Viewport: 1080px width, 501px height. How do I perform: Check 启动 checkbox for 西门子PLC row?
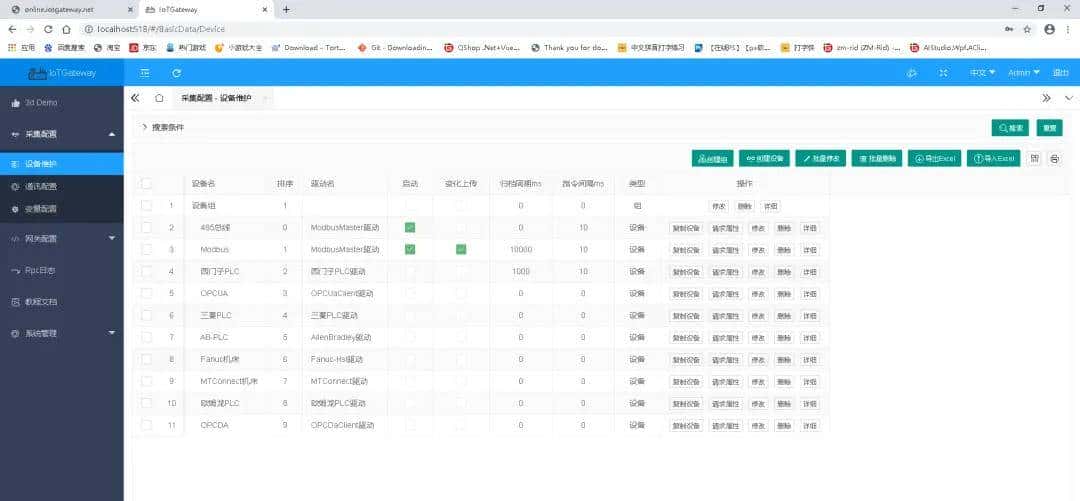[411, 272]
